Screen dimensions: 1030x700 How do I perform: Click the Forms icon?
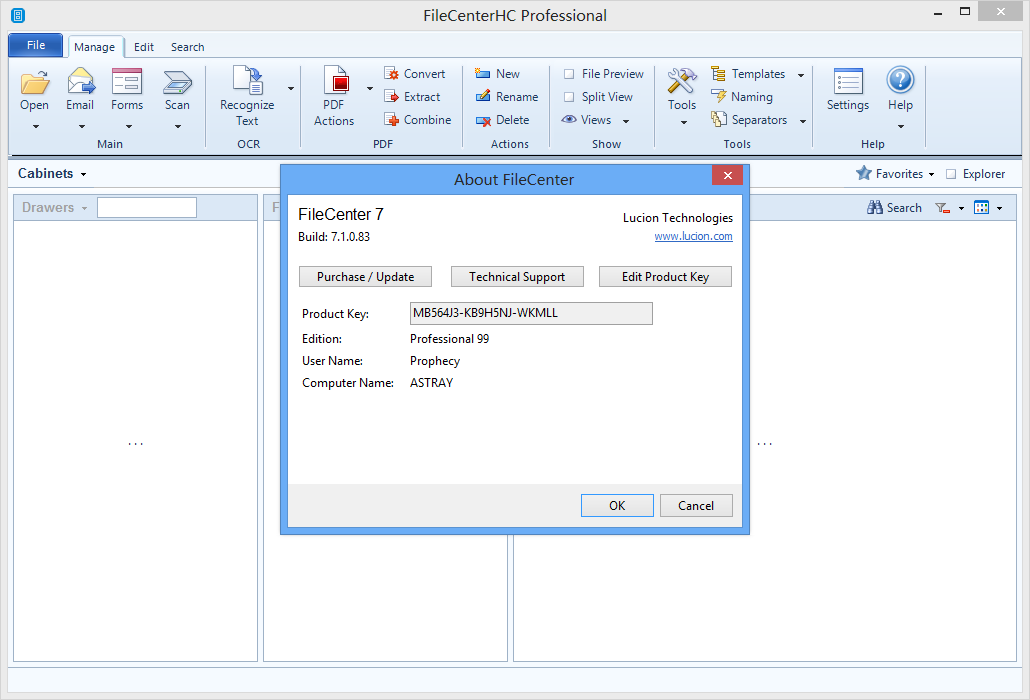tap(127, 82)
